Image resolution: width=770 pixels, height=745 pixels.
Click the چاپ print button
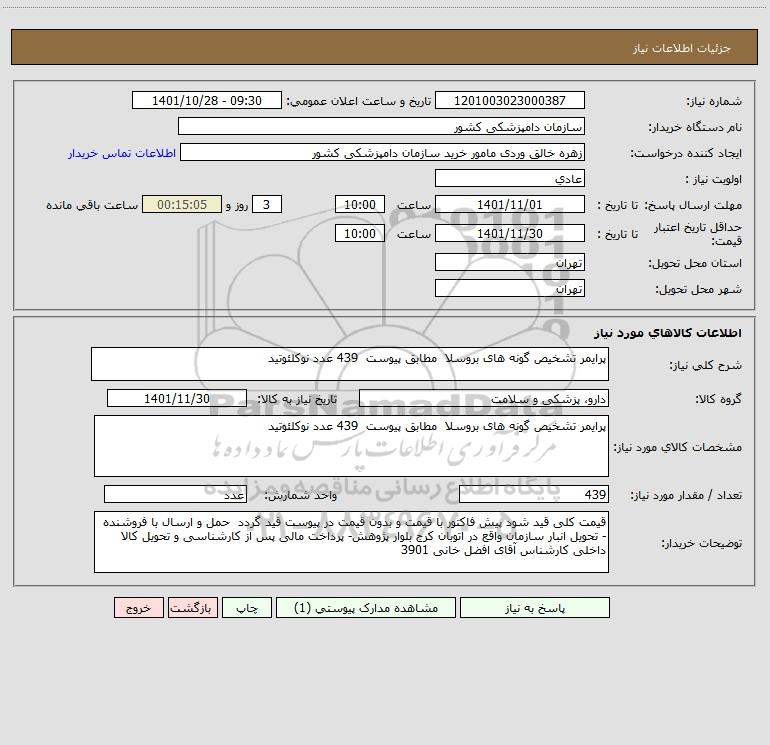click(x=247, y=608)
